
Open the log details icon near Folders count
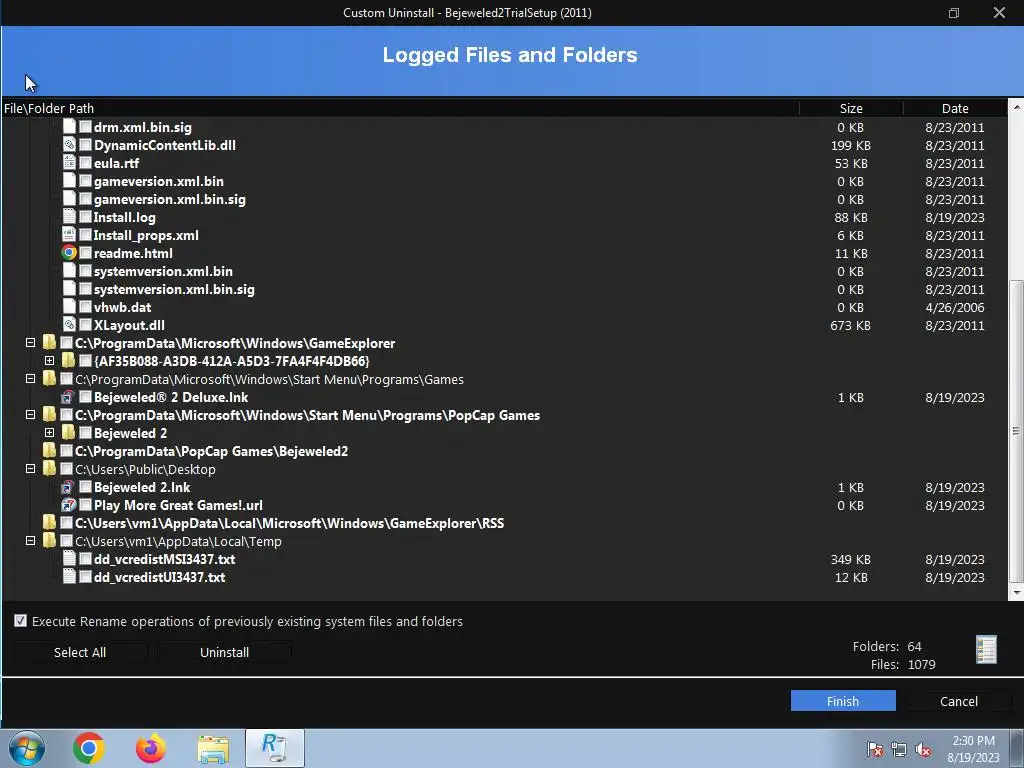986,650
